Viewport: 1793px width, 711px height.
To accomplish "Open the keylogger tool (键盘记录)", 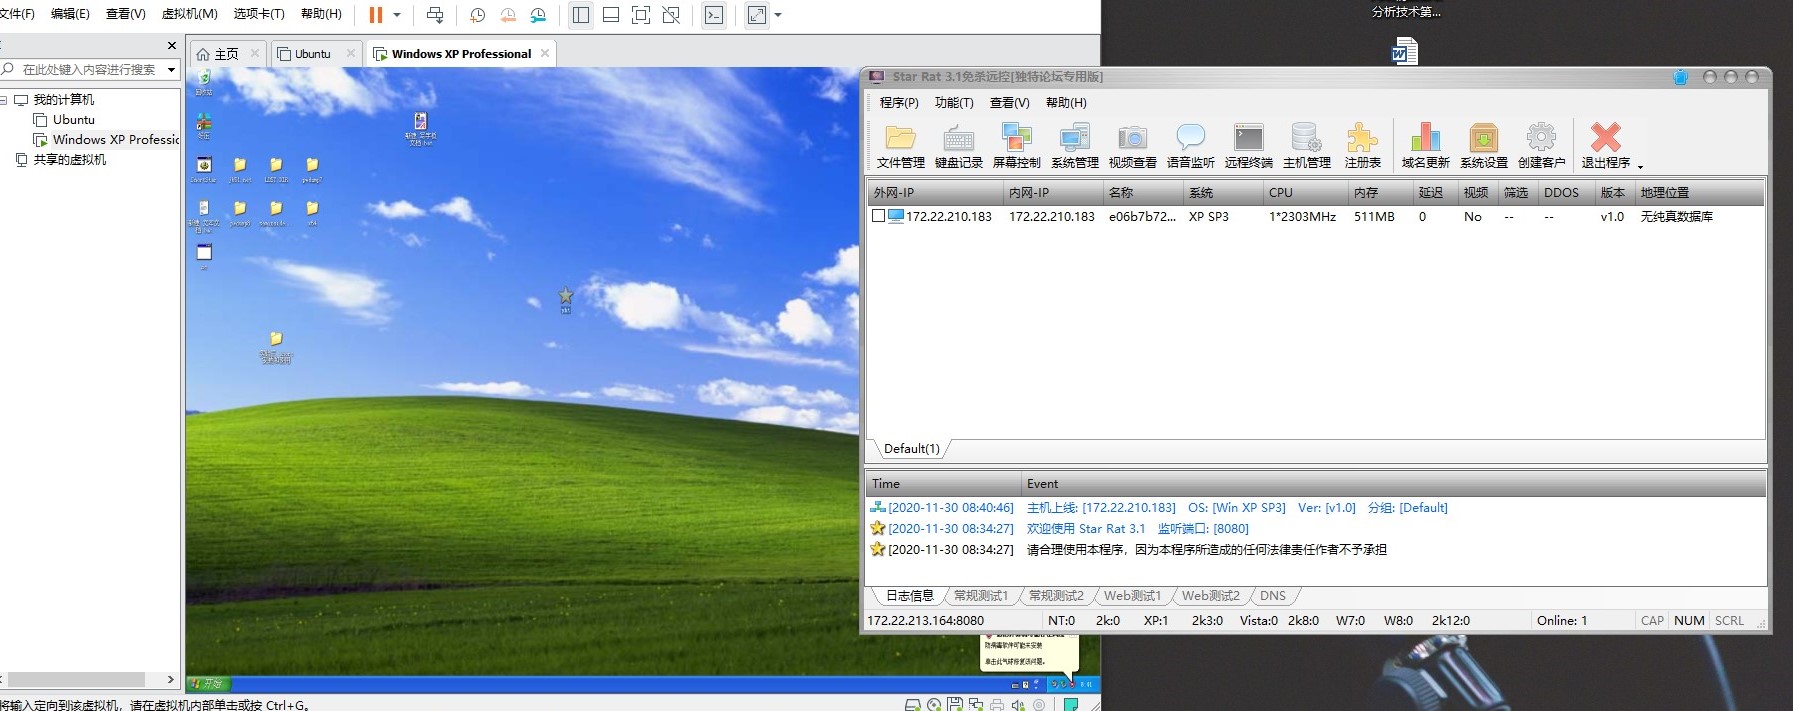I will coord(958,146).
